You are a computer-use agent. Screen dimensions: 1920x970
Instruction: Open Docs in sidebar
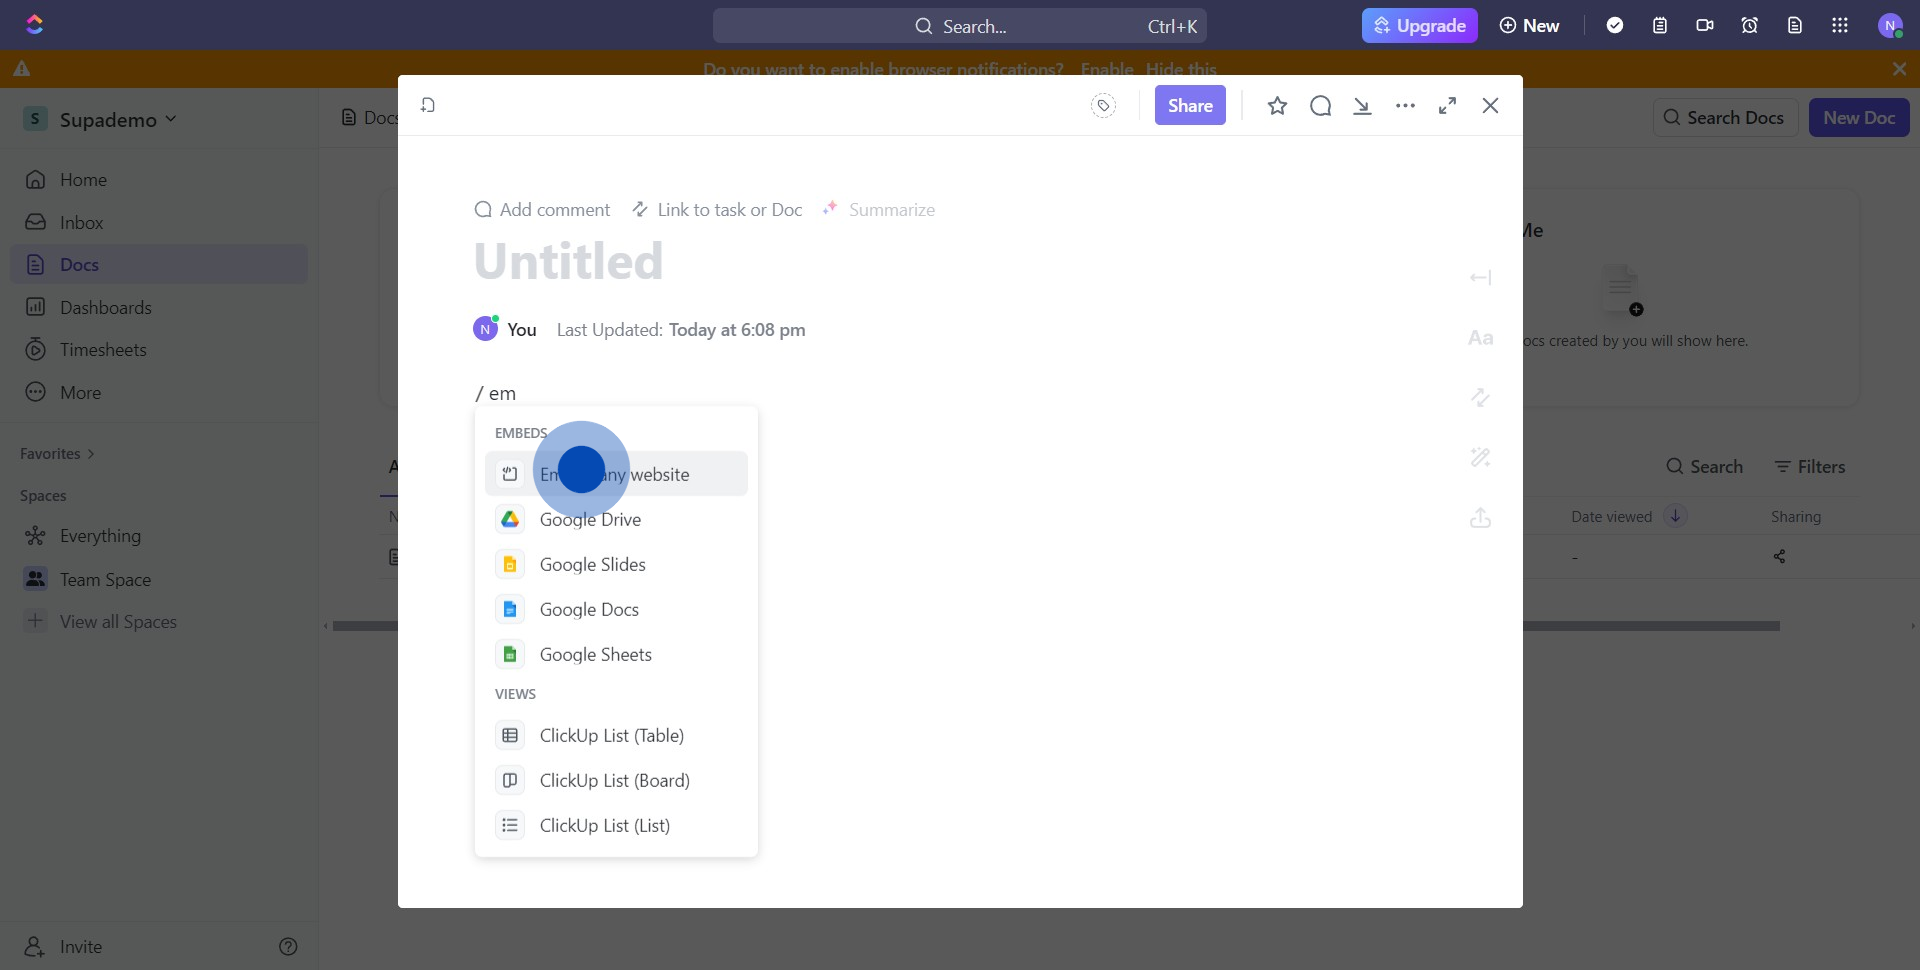pyautogui.click(x=159, y=264)
